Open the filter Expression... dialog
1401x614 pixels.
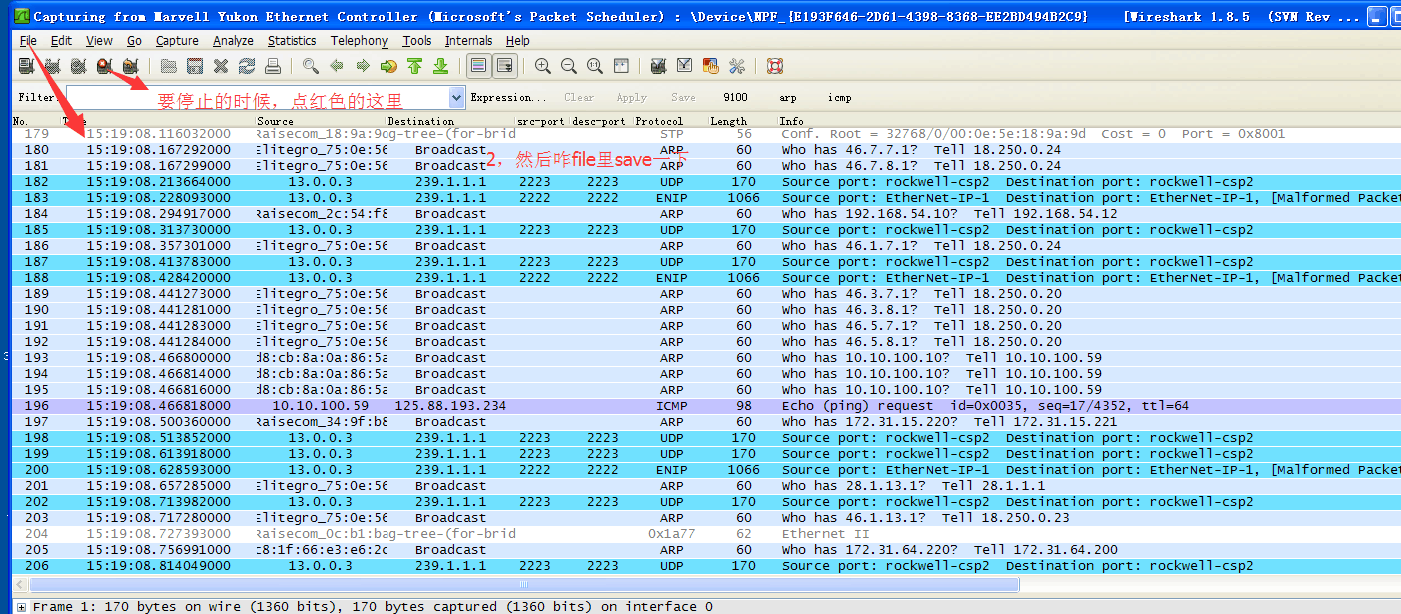click(508, 97)
